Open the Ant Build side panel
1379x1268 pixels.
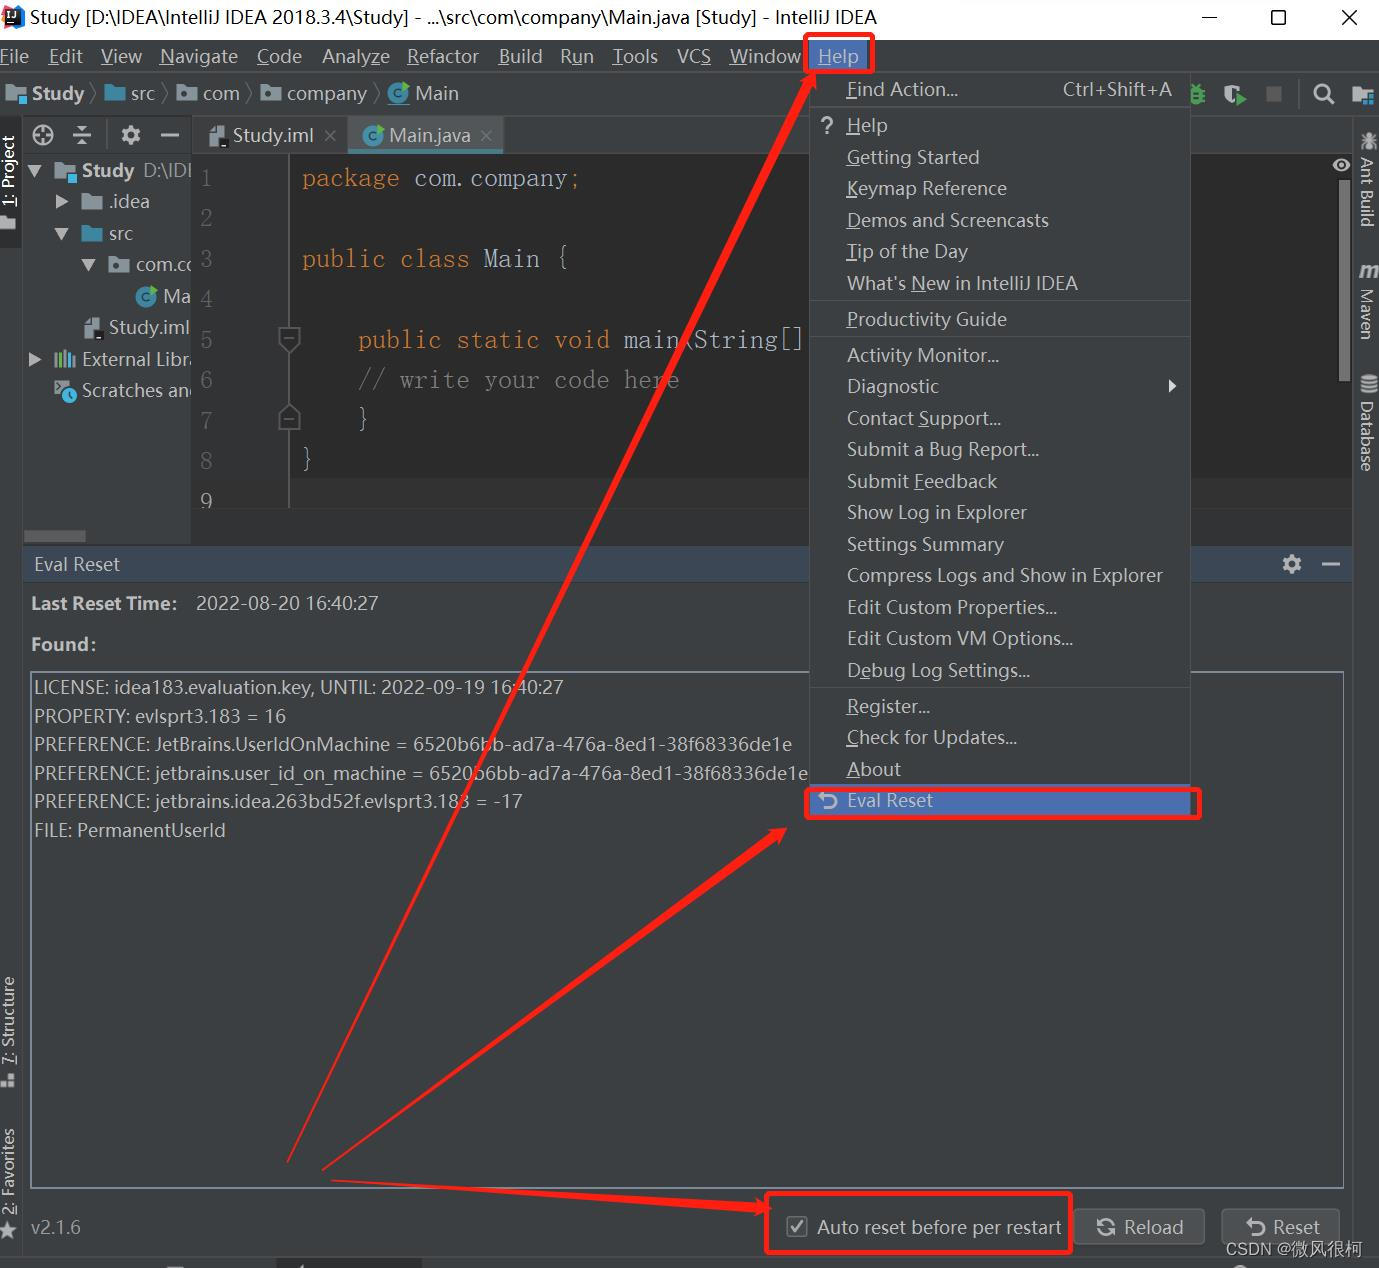(x=1366, y=182)
